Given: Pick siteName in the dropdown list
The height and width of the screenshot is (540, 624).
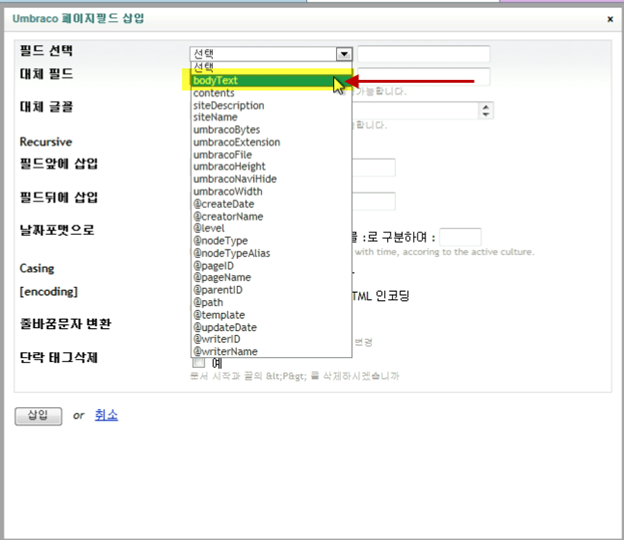Looking at the screenshot, I should [271, 117].
